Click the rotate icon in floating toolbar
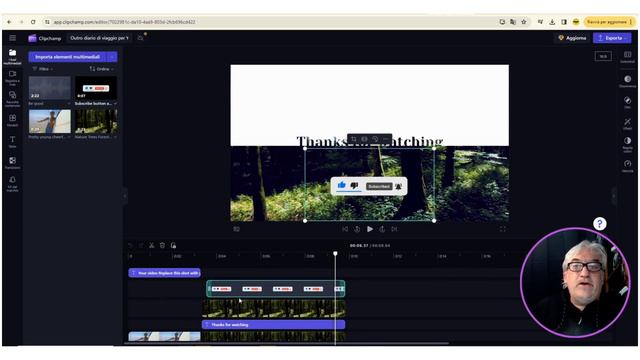The width and height of the screenshot is (640, 360). coord(375,139)
